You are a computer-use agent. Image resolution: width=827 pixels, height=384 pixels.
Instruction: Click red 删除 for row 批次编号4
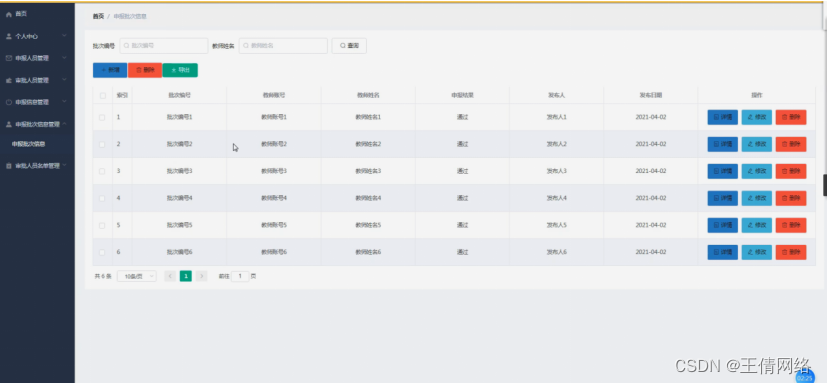coord(791,198)
